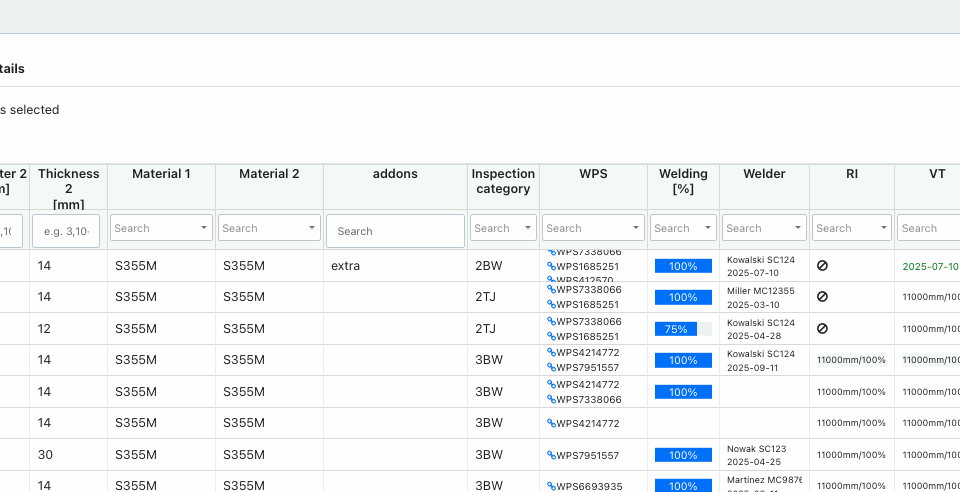This screenshot has width=960, height=492.
Task: Click the RI prohibited icon in the 75% welding row
Action: (822, 328)
